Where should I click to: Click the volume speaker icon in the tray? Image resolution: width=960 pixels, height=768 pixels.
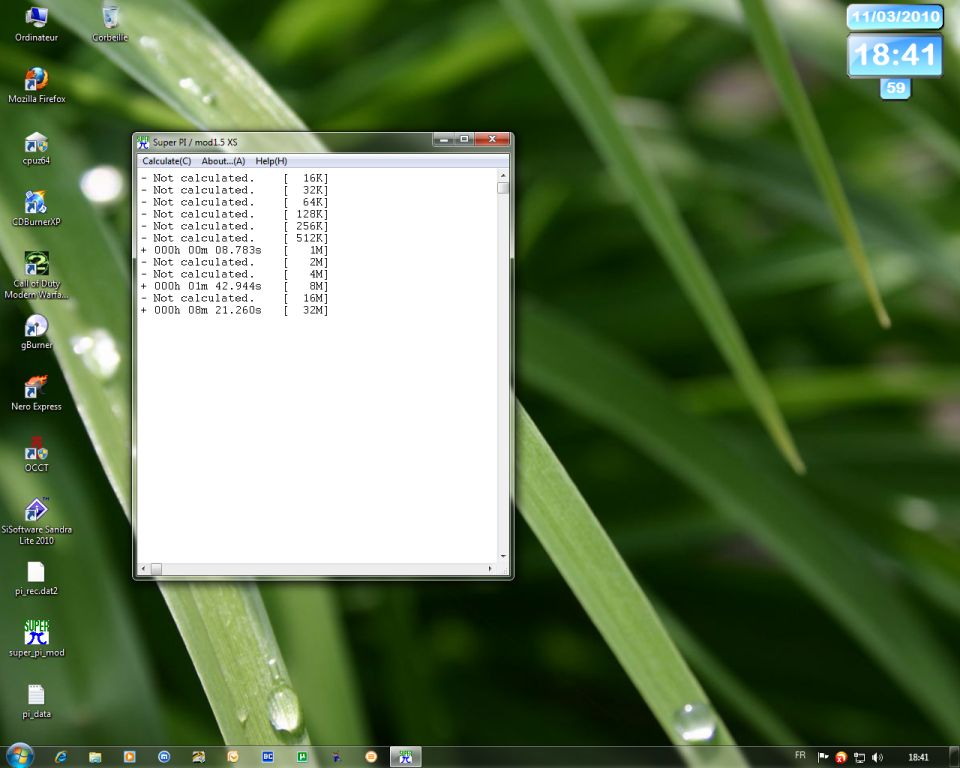pos(877,757)
